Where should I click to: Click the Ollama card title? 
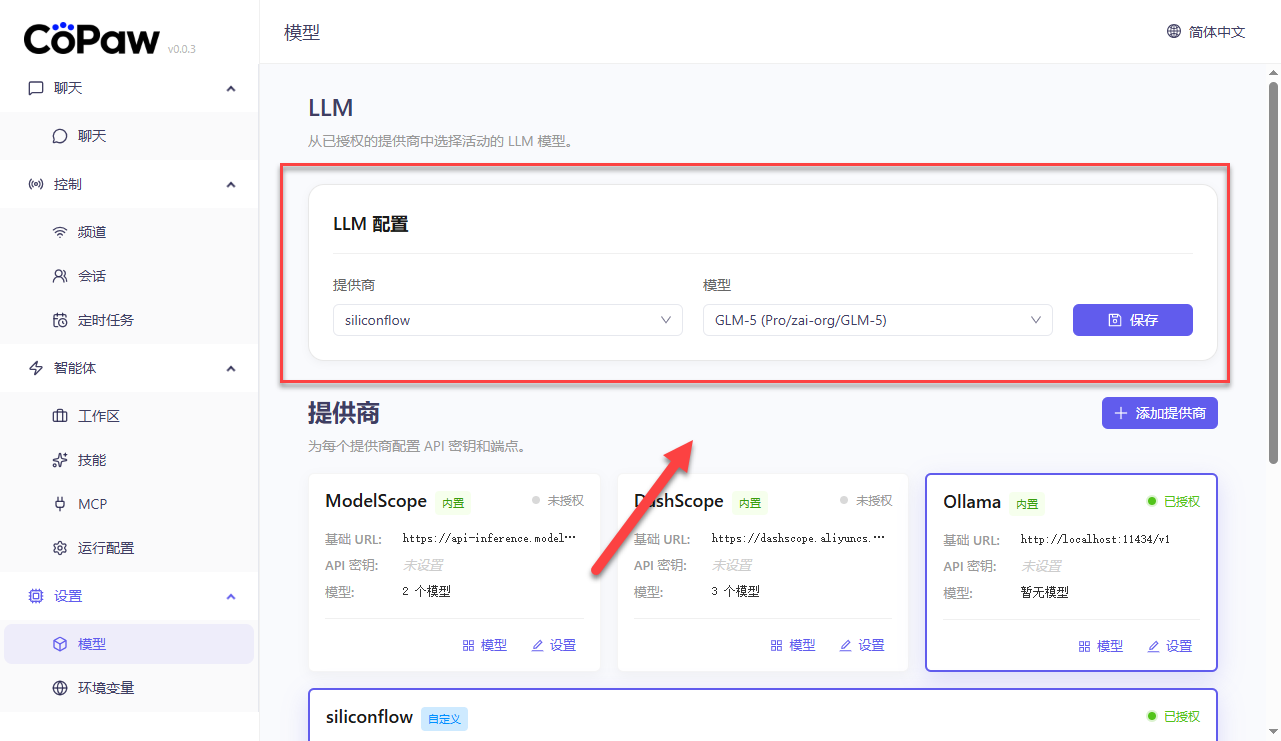pyautogui.click(x=972, y=502)
